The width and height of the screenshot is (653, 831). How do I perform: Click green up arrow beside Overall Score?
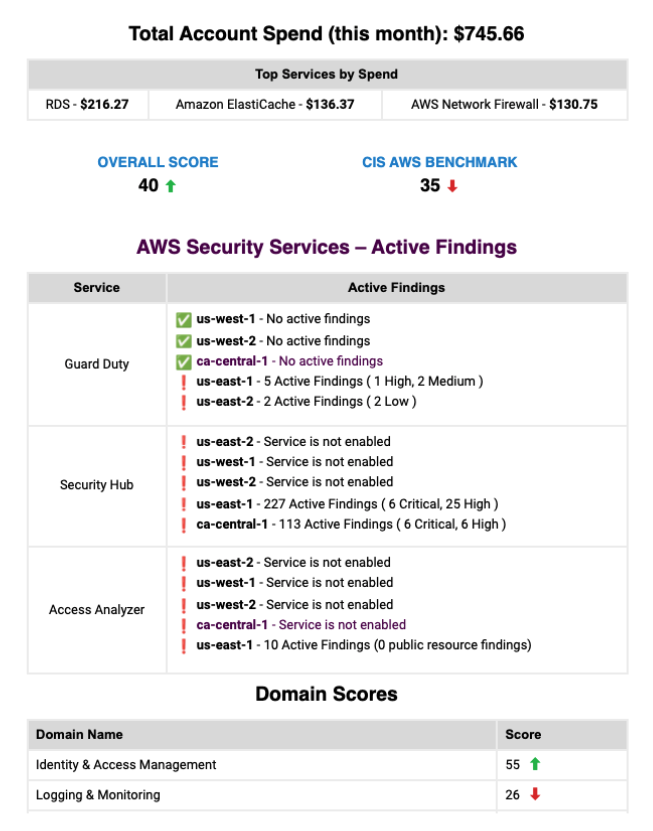(x=170, y=186)
